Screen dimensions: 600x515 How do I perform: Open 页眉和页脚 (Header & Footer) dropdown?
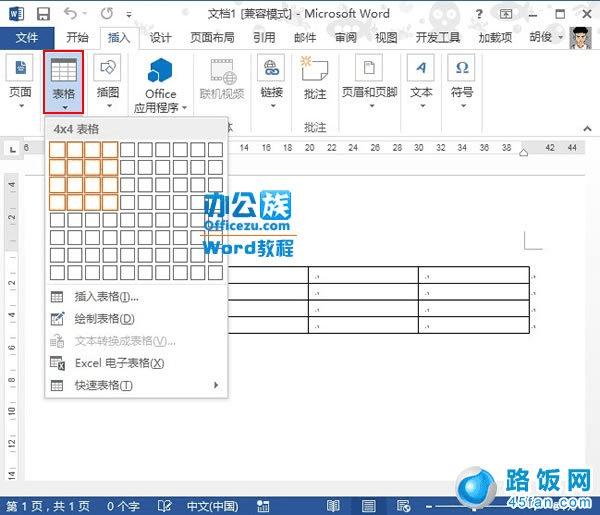[x=369, y=81]
